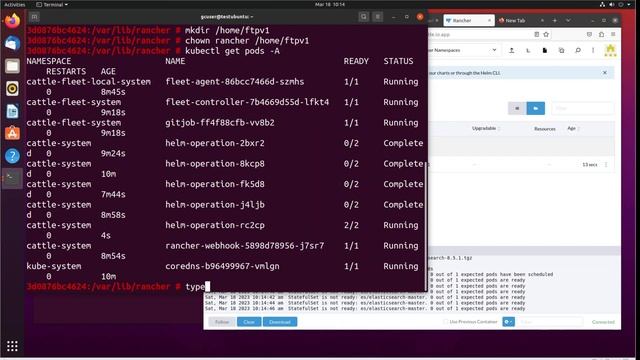Click the Rancher table Filter field

583,108
